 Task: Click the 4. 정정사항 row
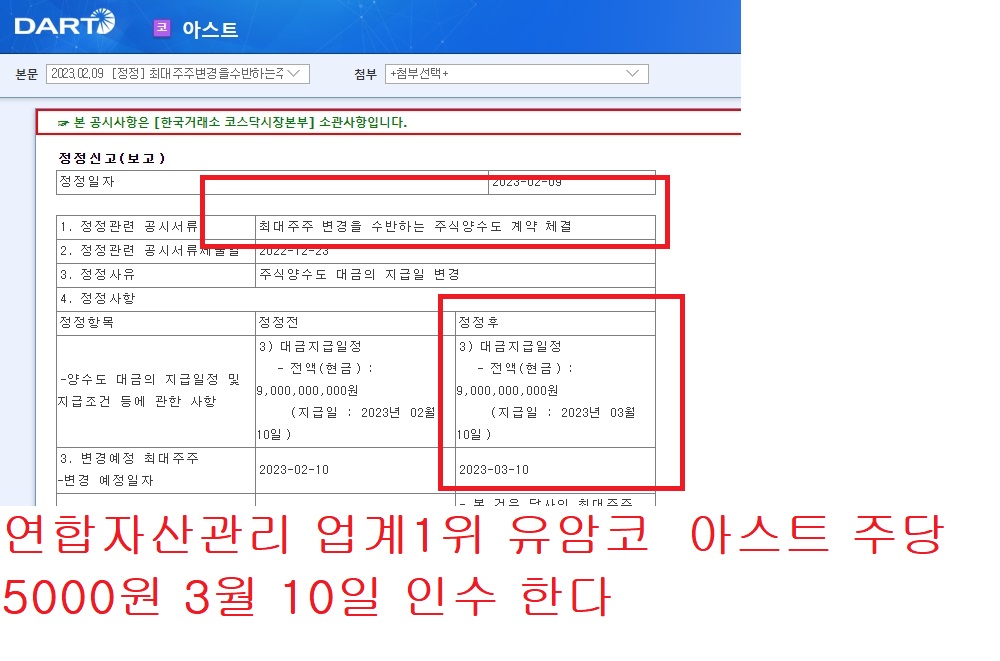pos(356,299)
